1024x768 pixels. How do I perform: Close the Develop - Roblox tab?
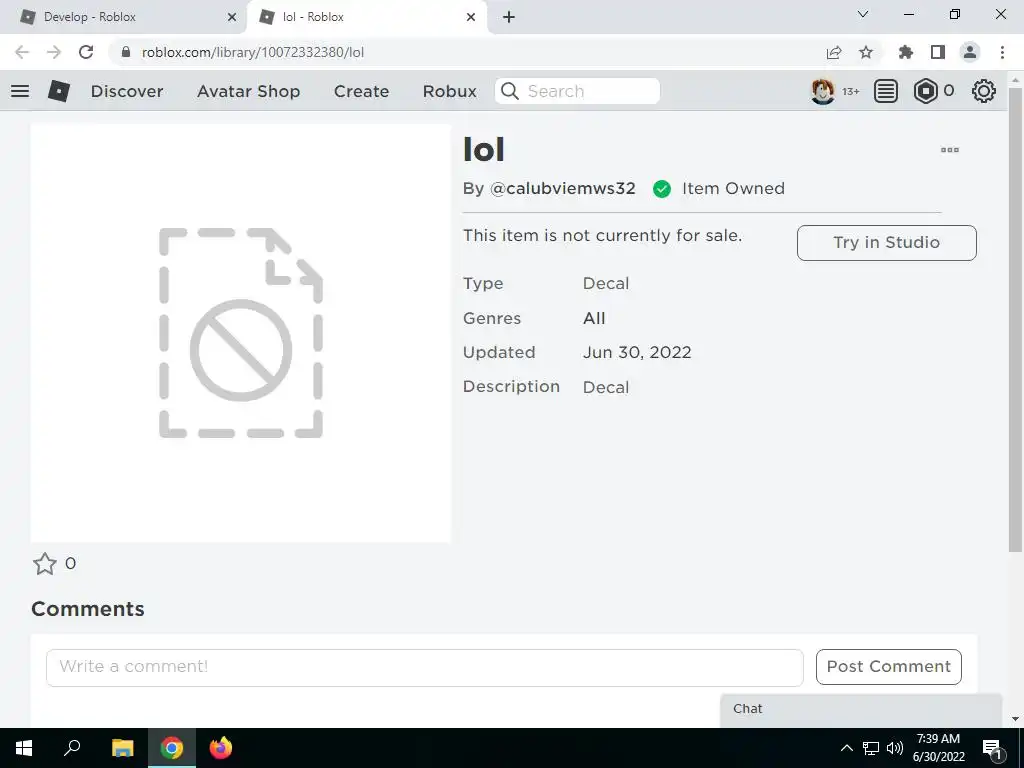click(x=232, y=17)
